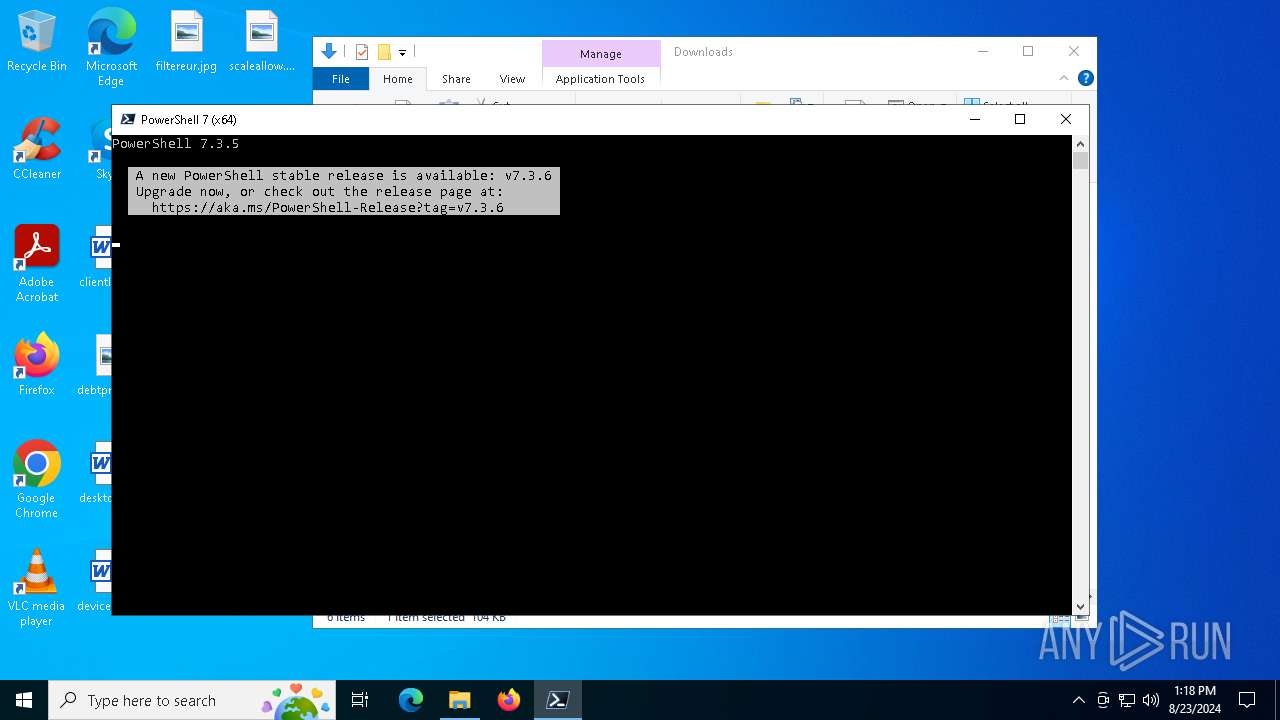Click the 'PowerShell 7.3.5' version line

[x=176, y=144]
